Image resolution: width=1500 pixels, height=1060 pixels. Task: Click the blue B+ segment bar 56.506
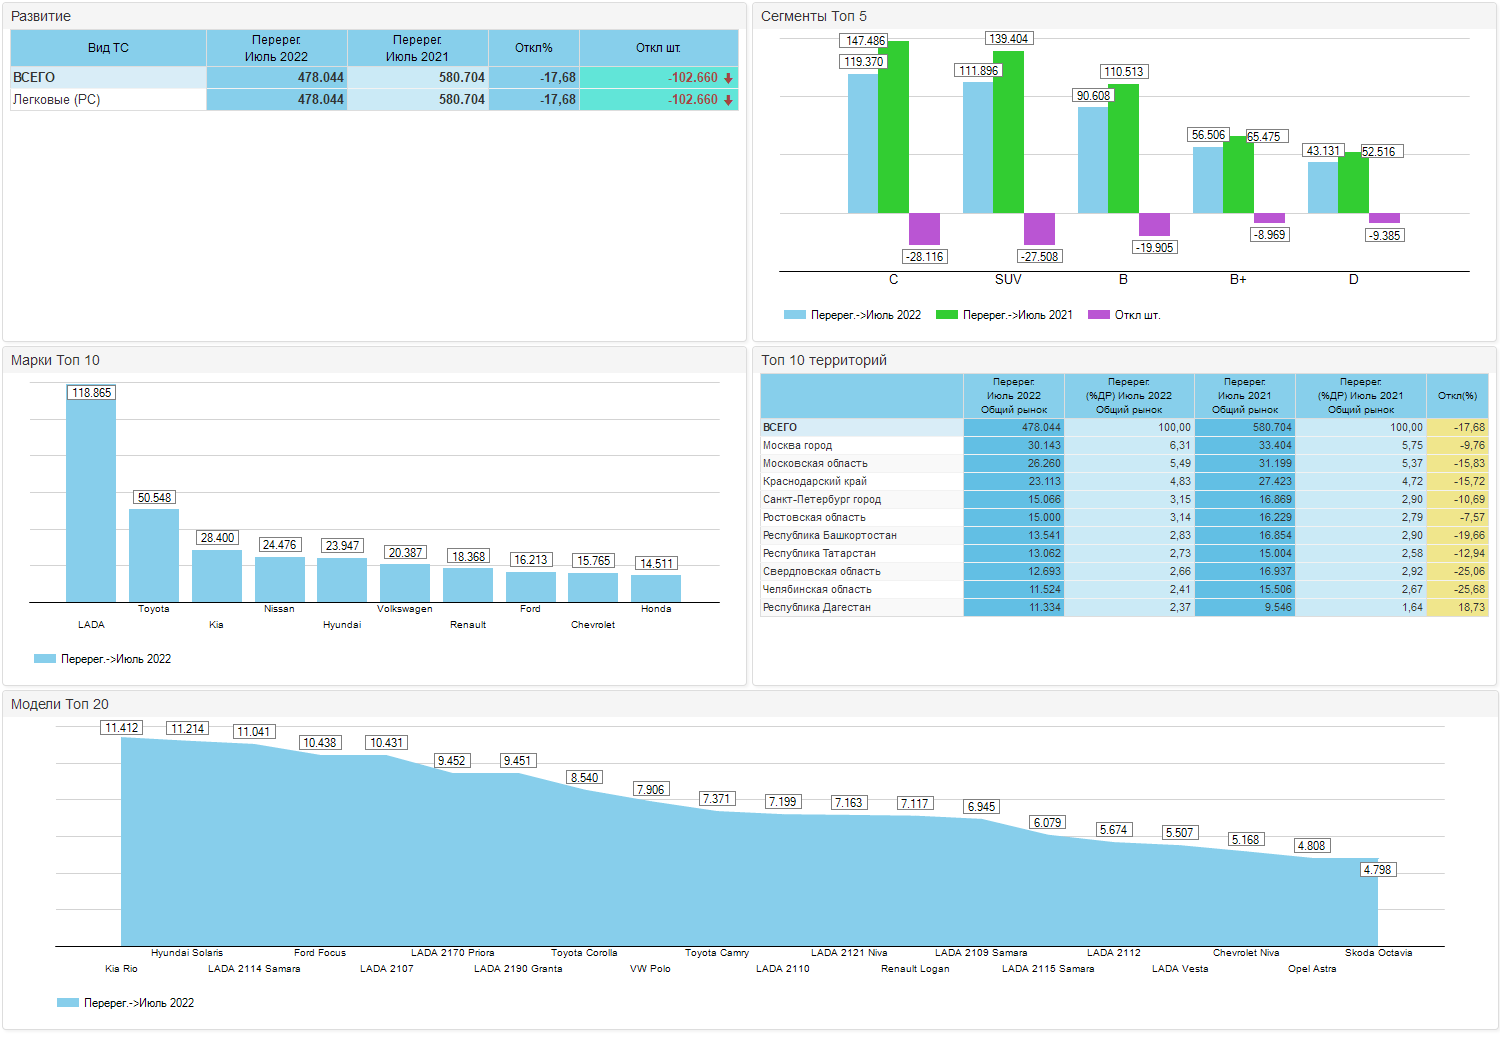pos(1208,180)
